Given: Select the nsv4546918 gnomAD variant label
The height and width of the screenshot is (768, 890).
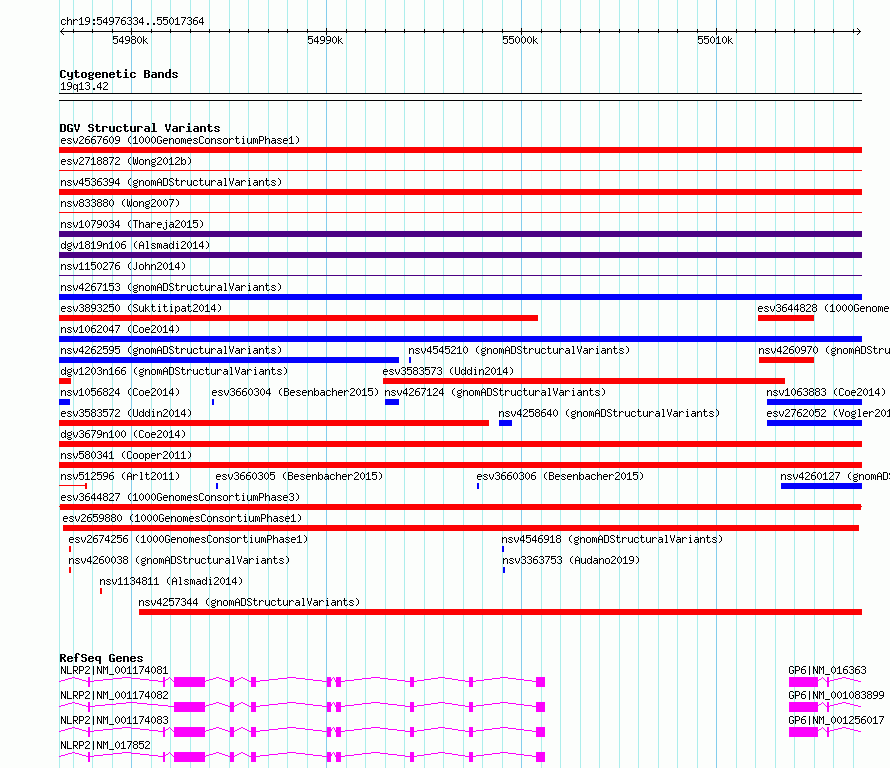Looking at the screenshot, I should [x=612, y=539].
